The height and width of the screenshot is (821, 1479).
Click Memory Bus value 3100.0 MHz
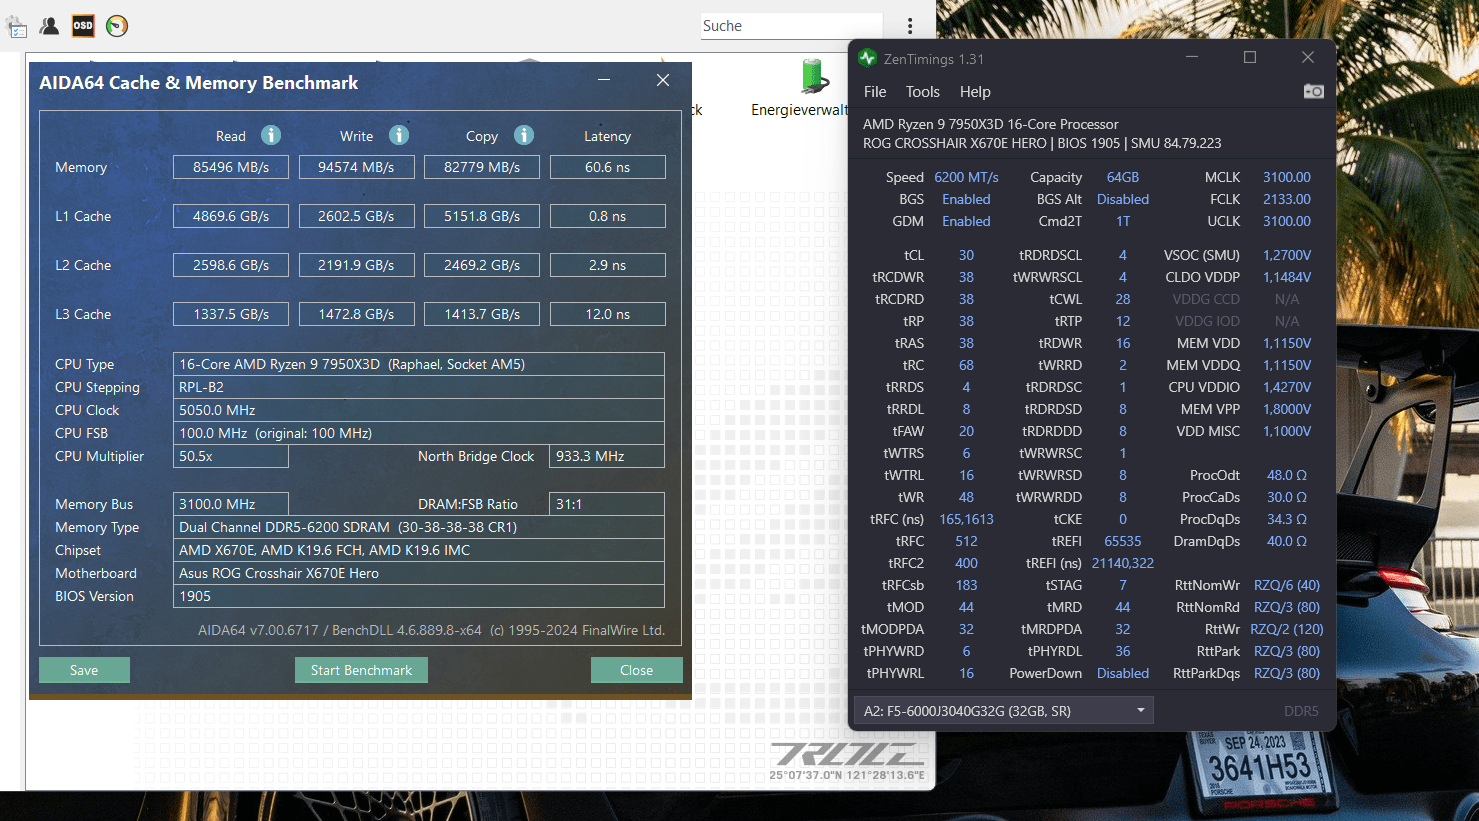[x=231, y=504]
